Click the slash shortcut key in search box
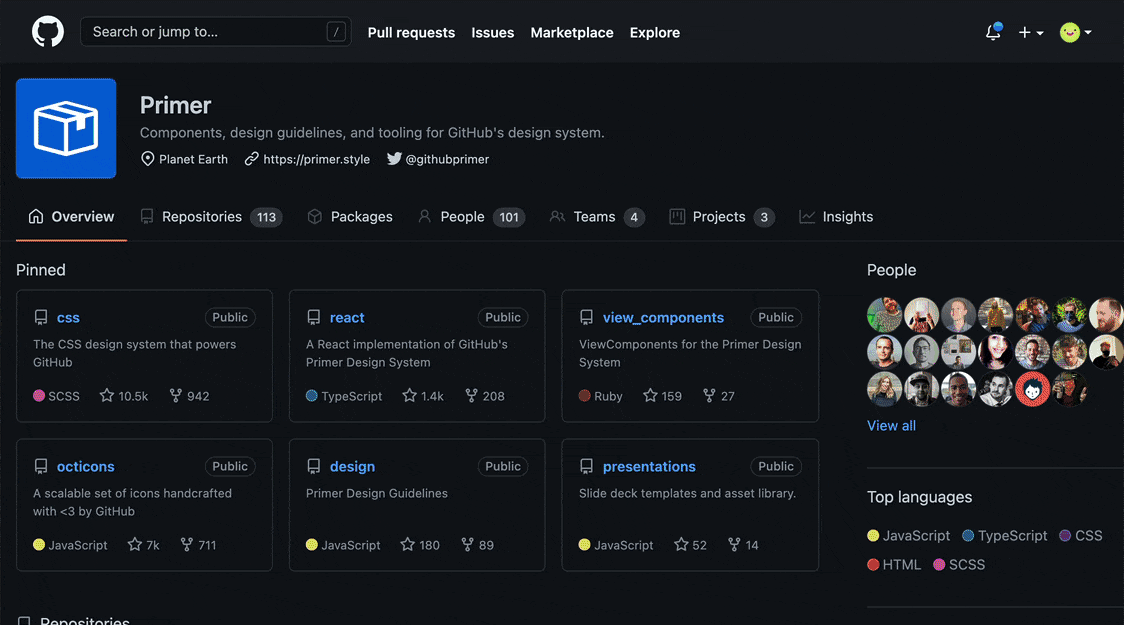1124x625 pixels. click(x=336, y=32)
